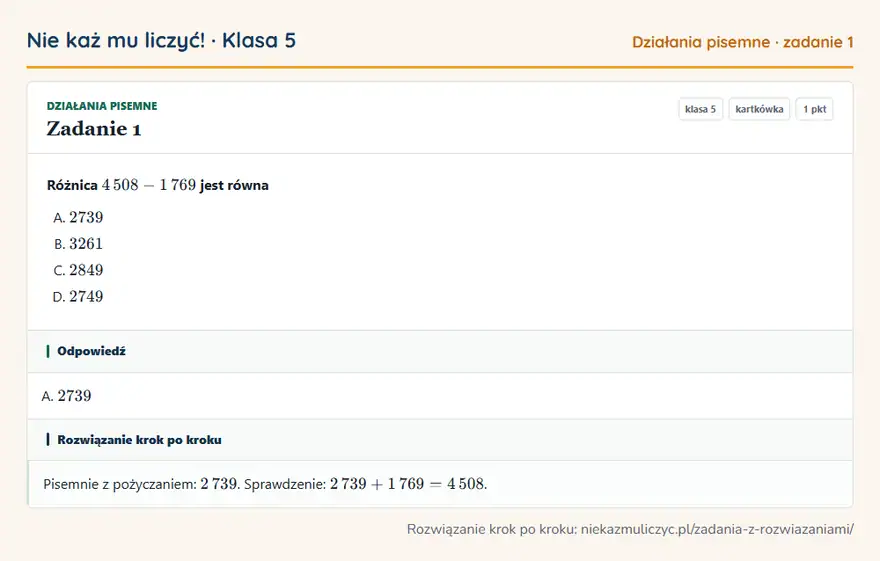Select answer option D. 2749
Image resolution: width=880 pixels, height=561 pixels.
(78, 296)
